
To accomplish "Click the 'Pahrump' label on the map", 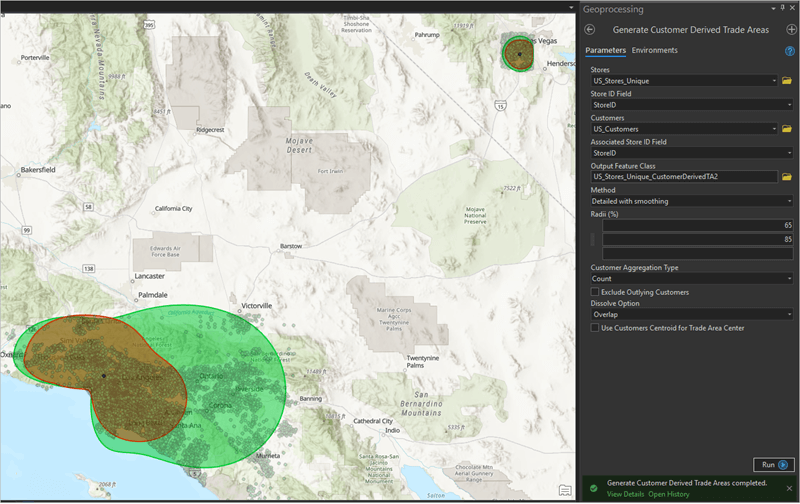I will point(427,35).
